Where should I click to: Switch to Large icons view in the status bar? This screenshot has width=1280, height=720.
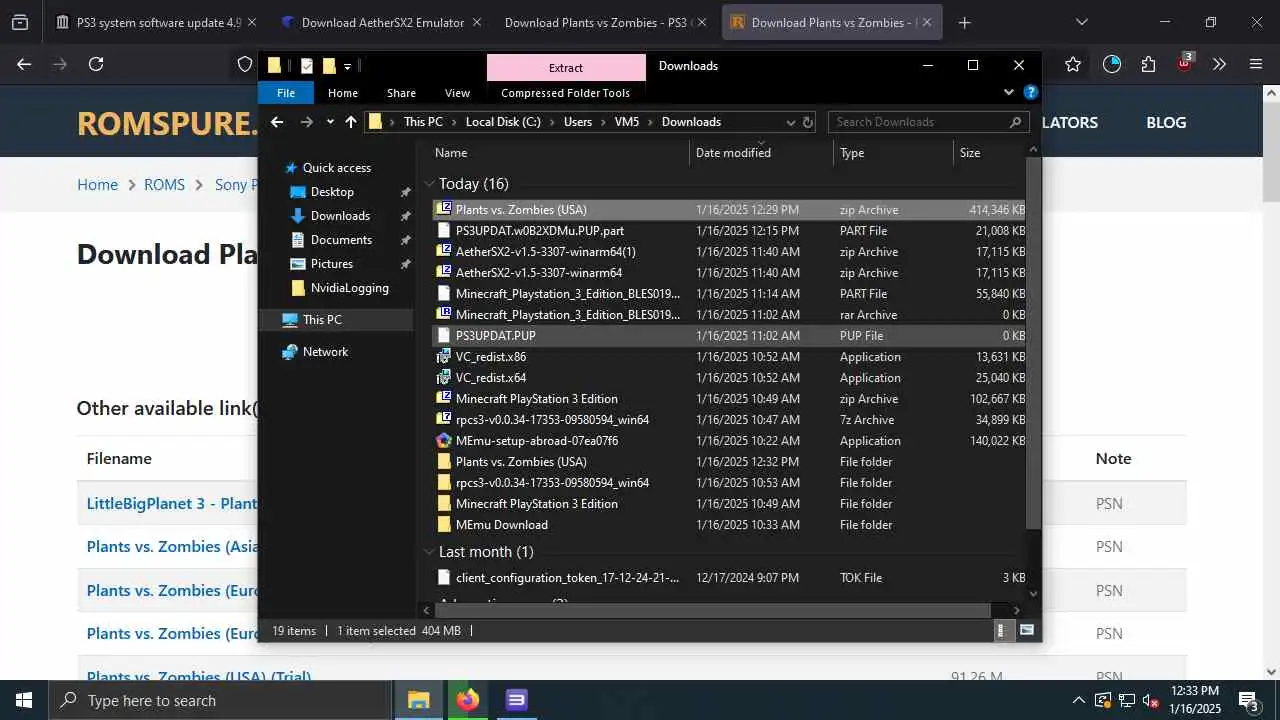point(1026,631)
